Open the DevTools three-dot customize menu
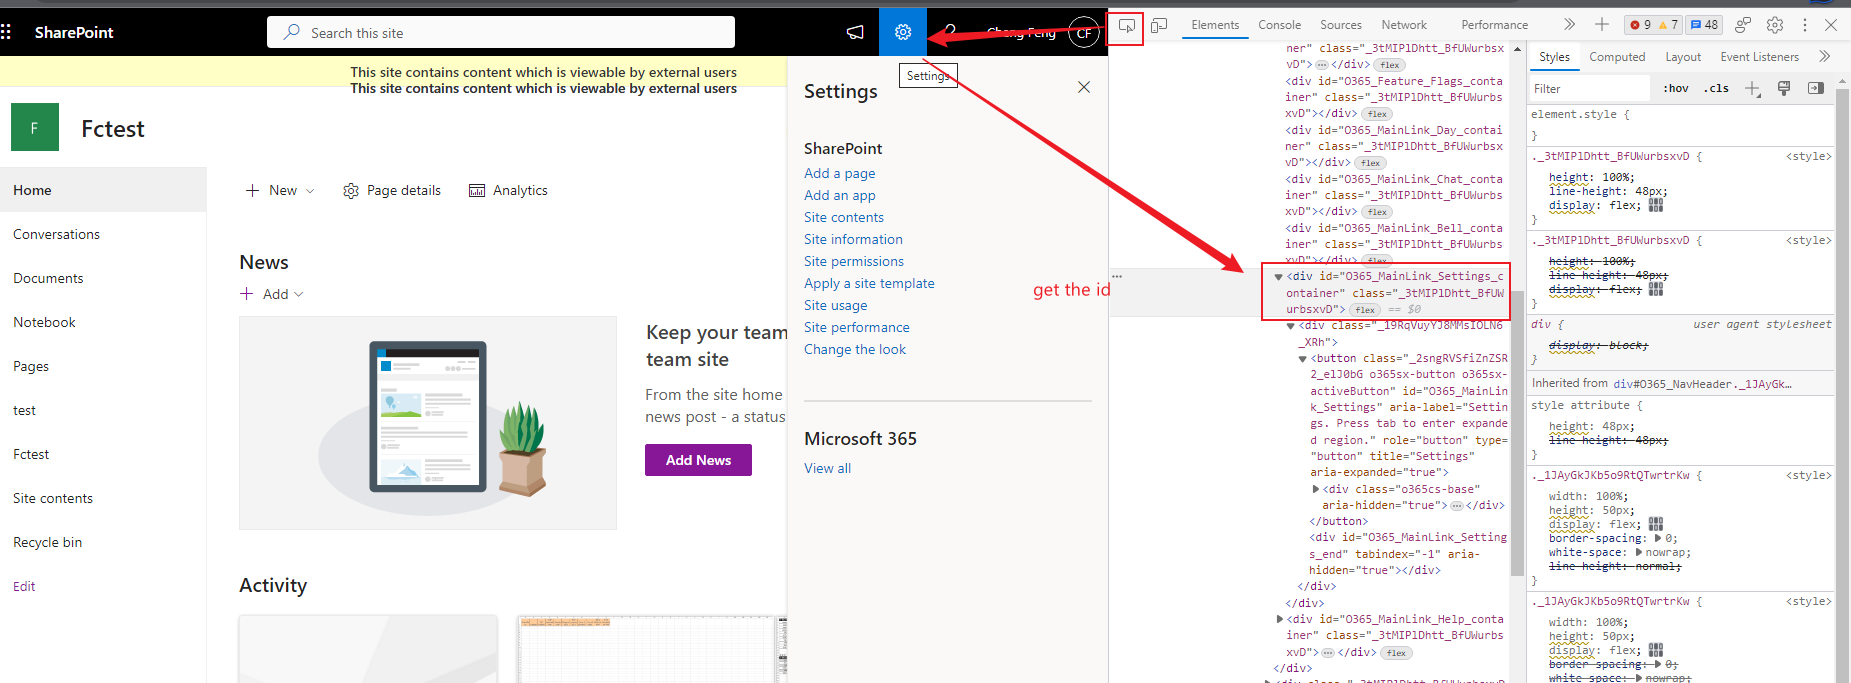 pyautogui.click(x=1805, y=25)
